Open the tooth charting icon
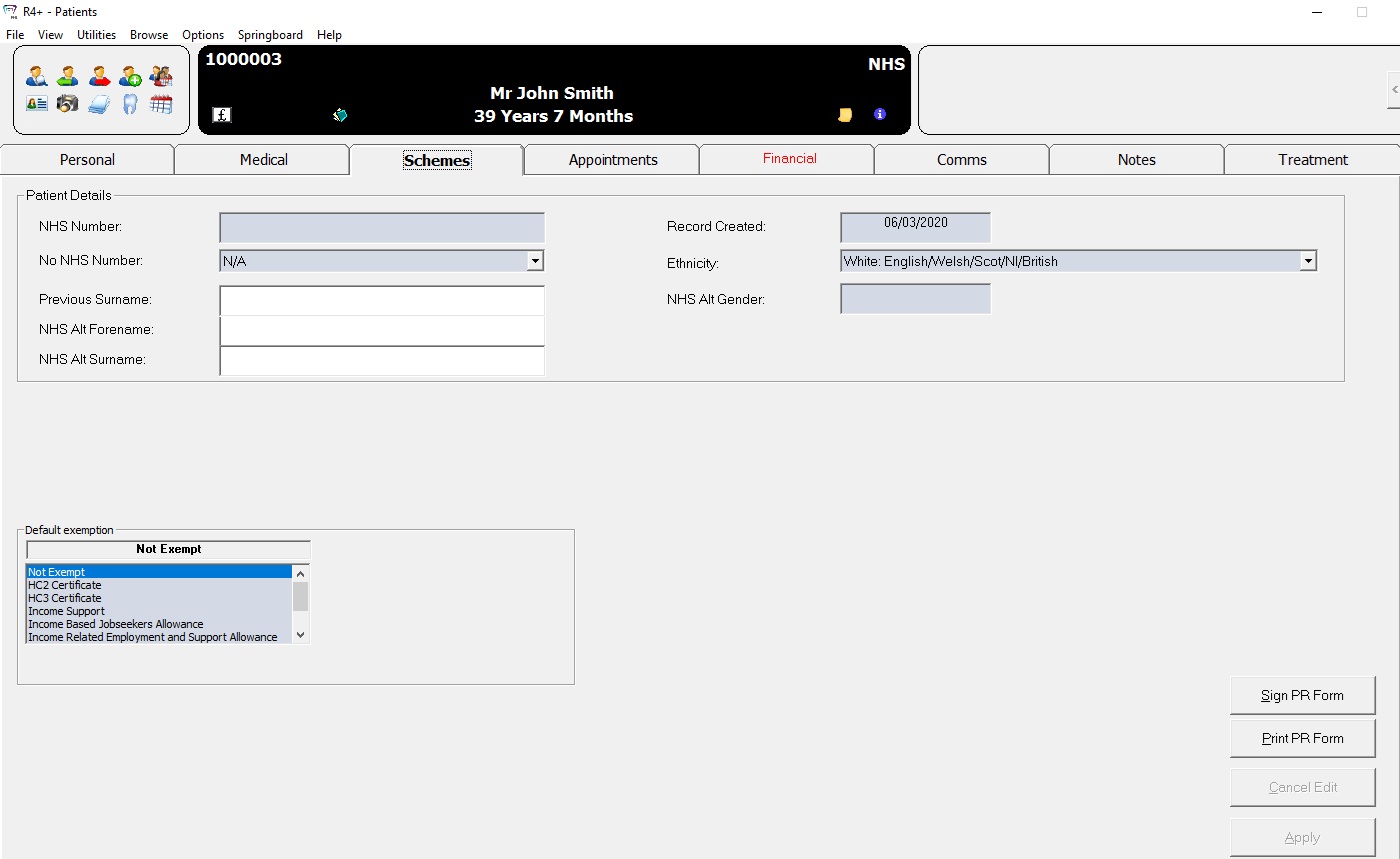1400x859 pixels. (x=130, y=104)
